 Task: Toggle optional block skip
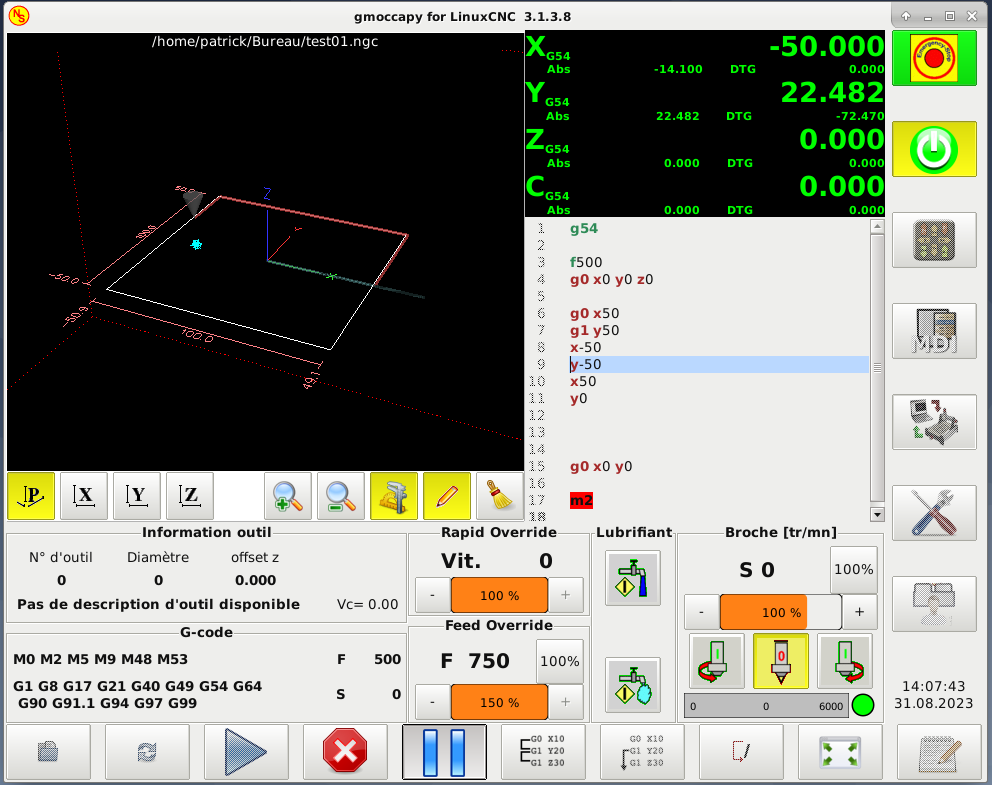click(741, 752)
